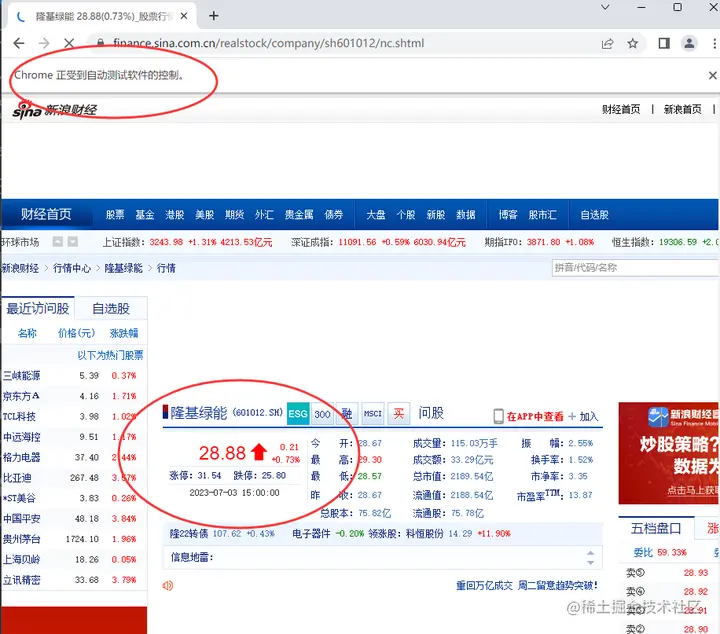Focus the 拼音/代码/名称 search box
This screenshot has height=634, width=720.
(635, 268)
